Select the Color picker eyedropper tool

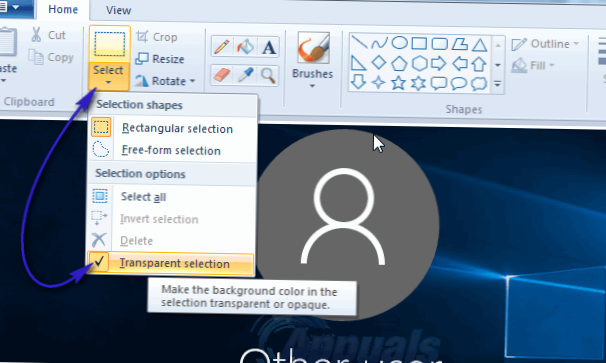[x=245, y=75]
